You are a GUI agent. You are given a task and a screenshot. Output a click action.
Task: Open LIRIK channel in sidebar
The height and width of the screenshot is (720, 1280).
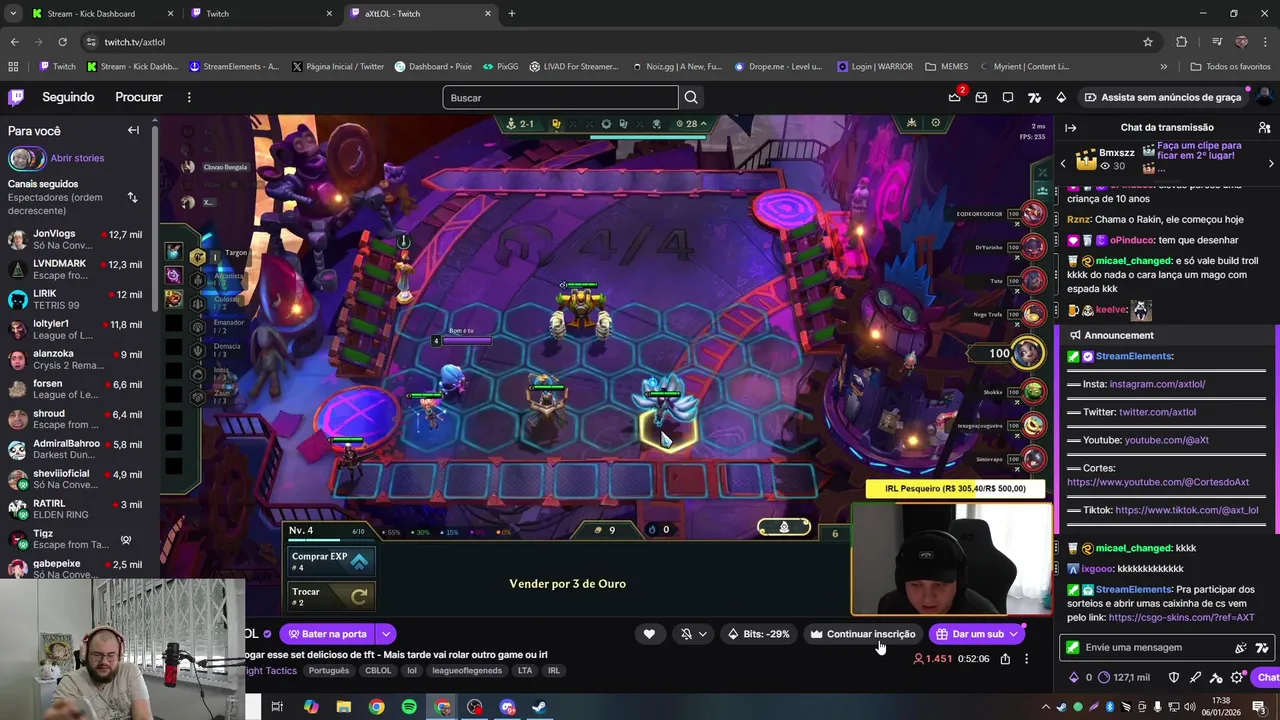(x=77, y=300)
